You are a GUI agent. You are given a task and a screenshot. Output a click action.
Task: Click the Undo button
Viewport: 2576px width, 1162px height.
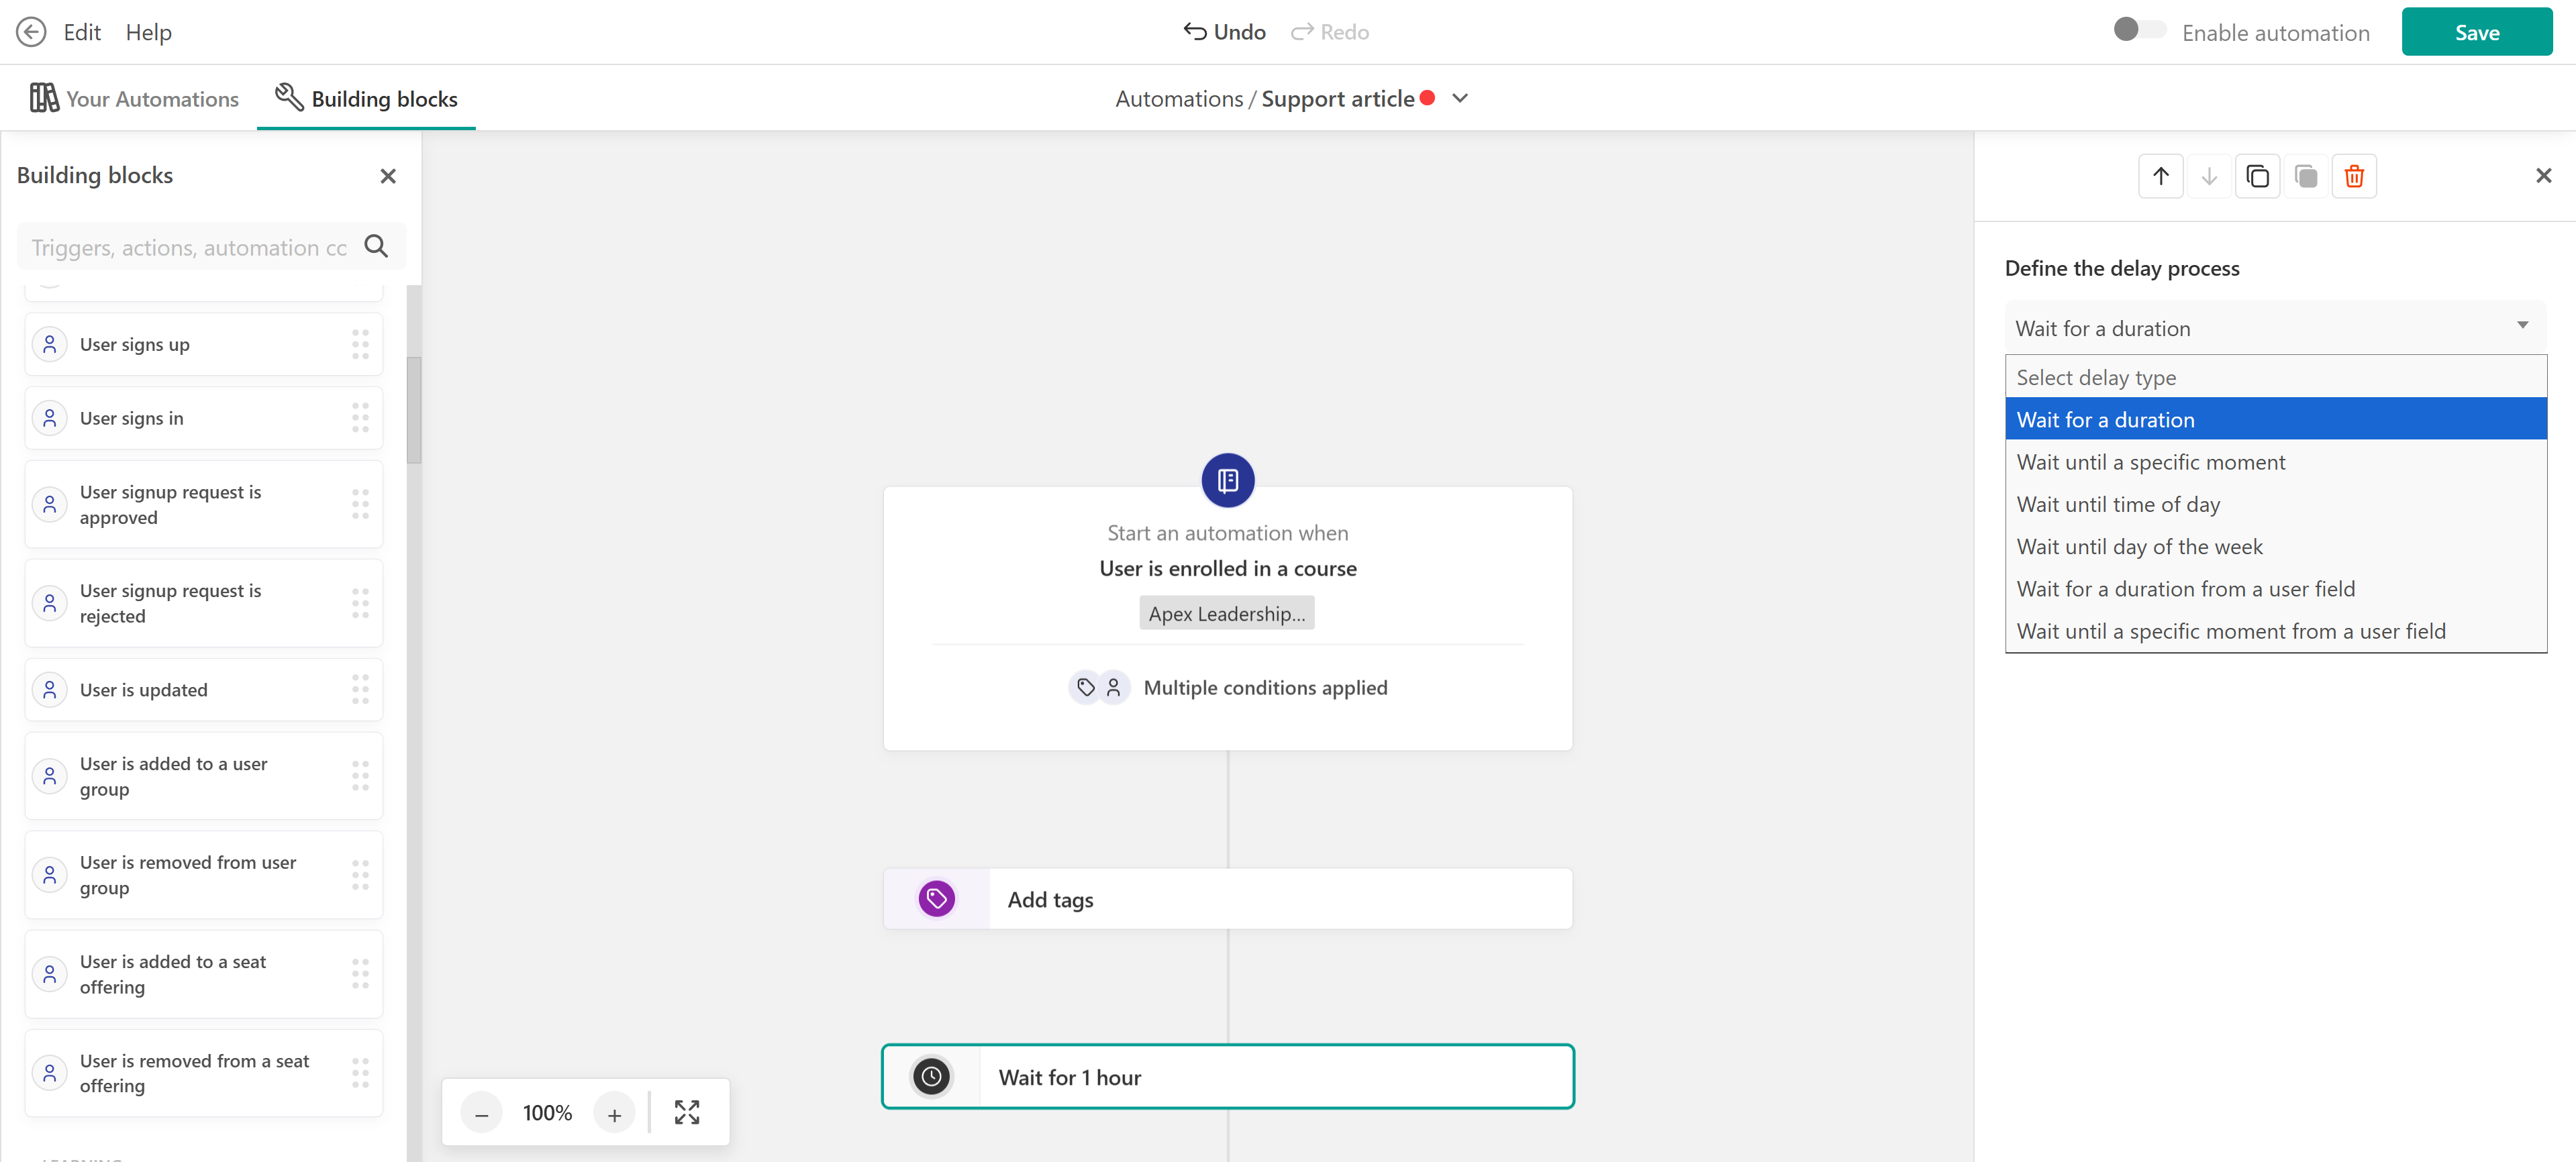coord(1224,32)
